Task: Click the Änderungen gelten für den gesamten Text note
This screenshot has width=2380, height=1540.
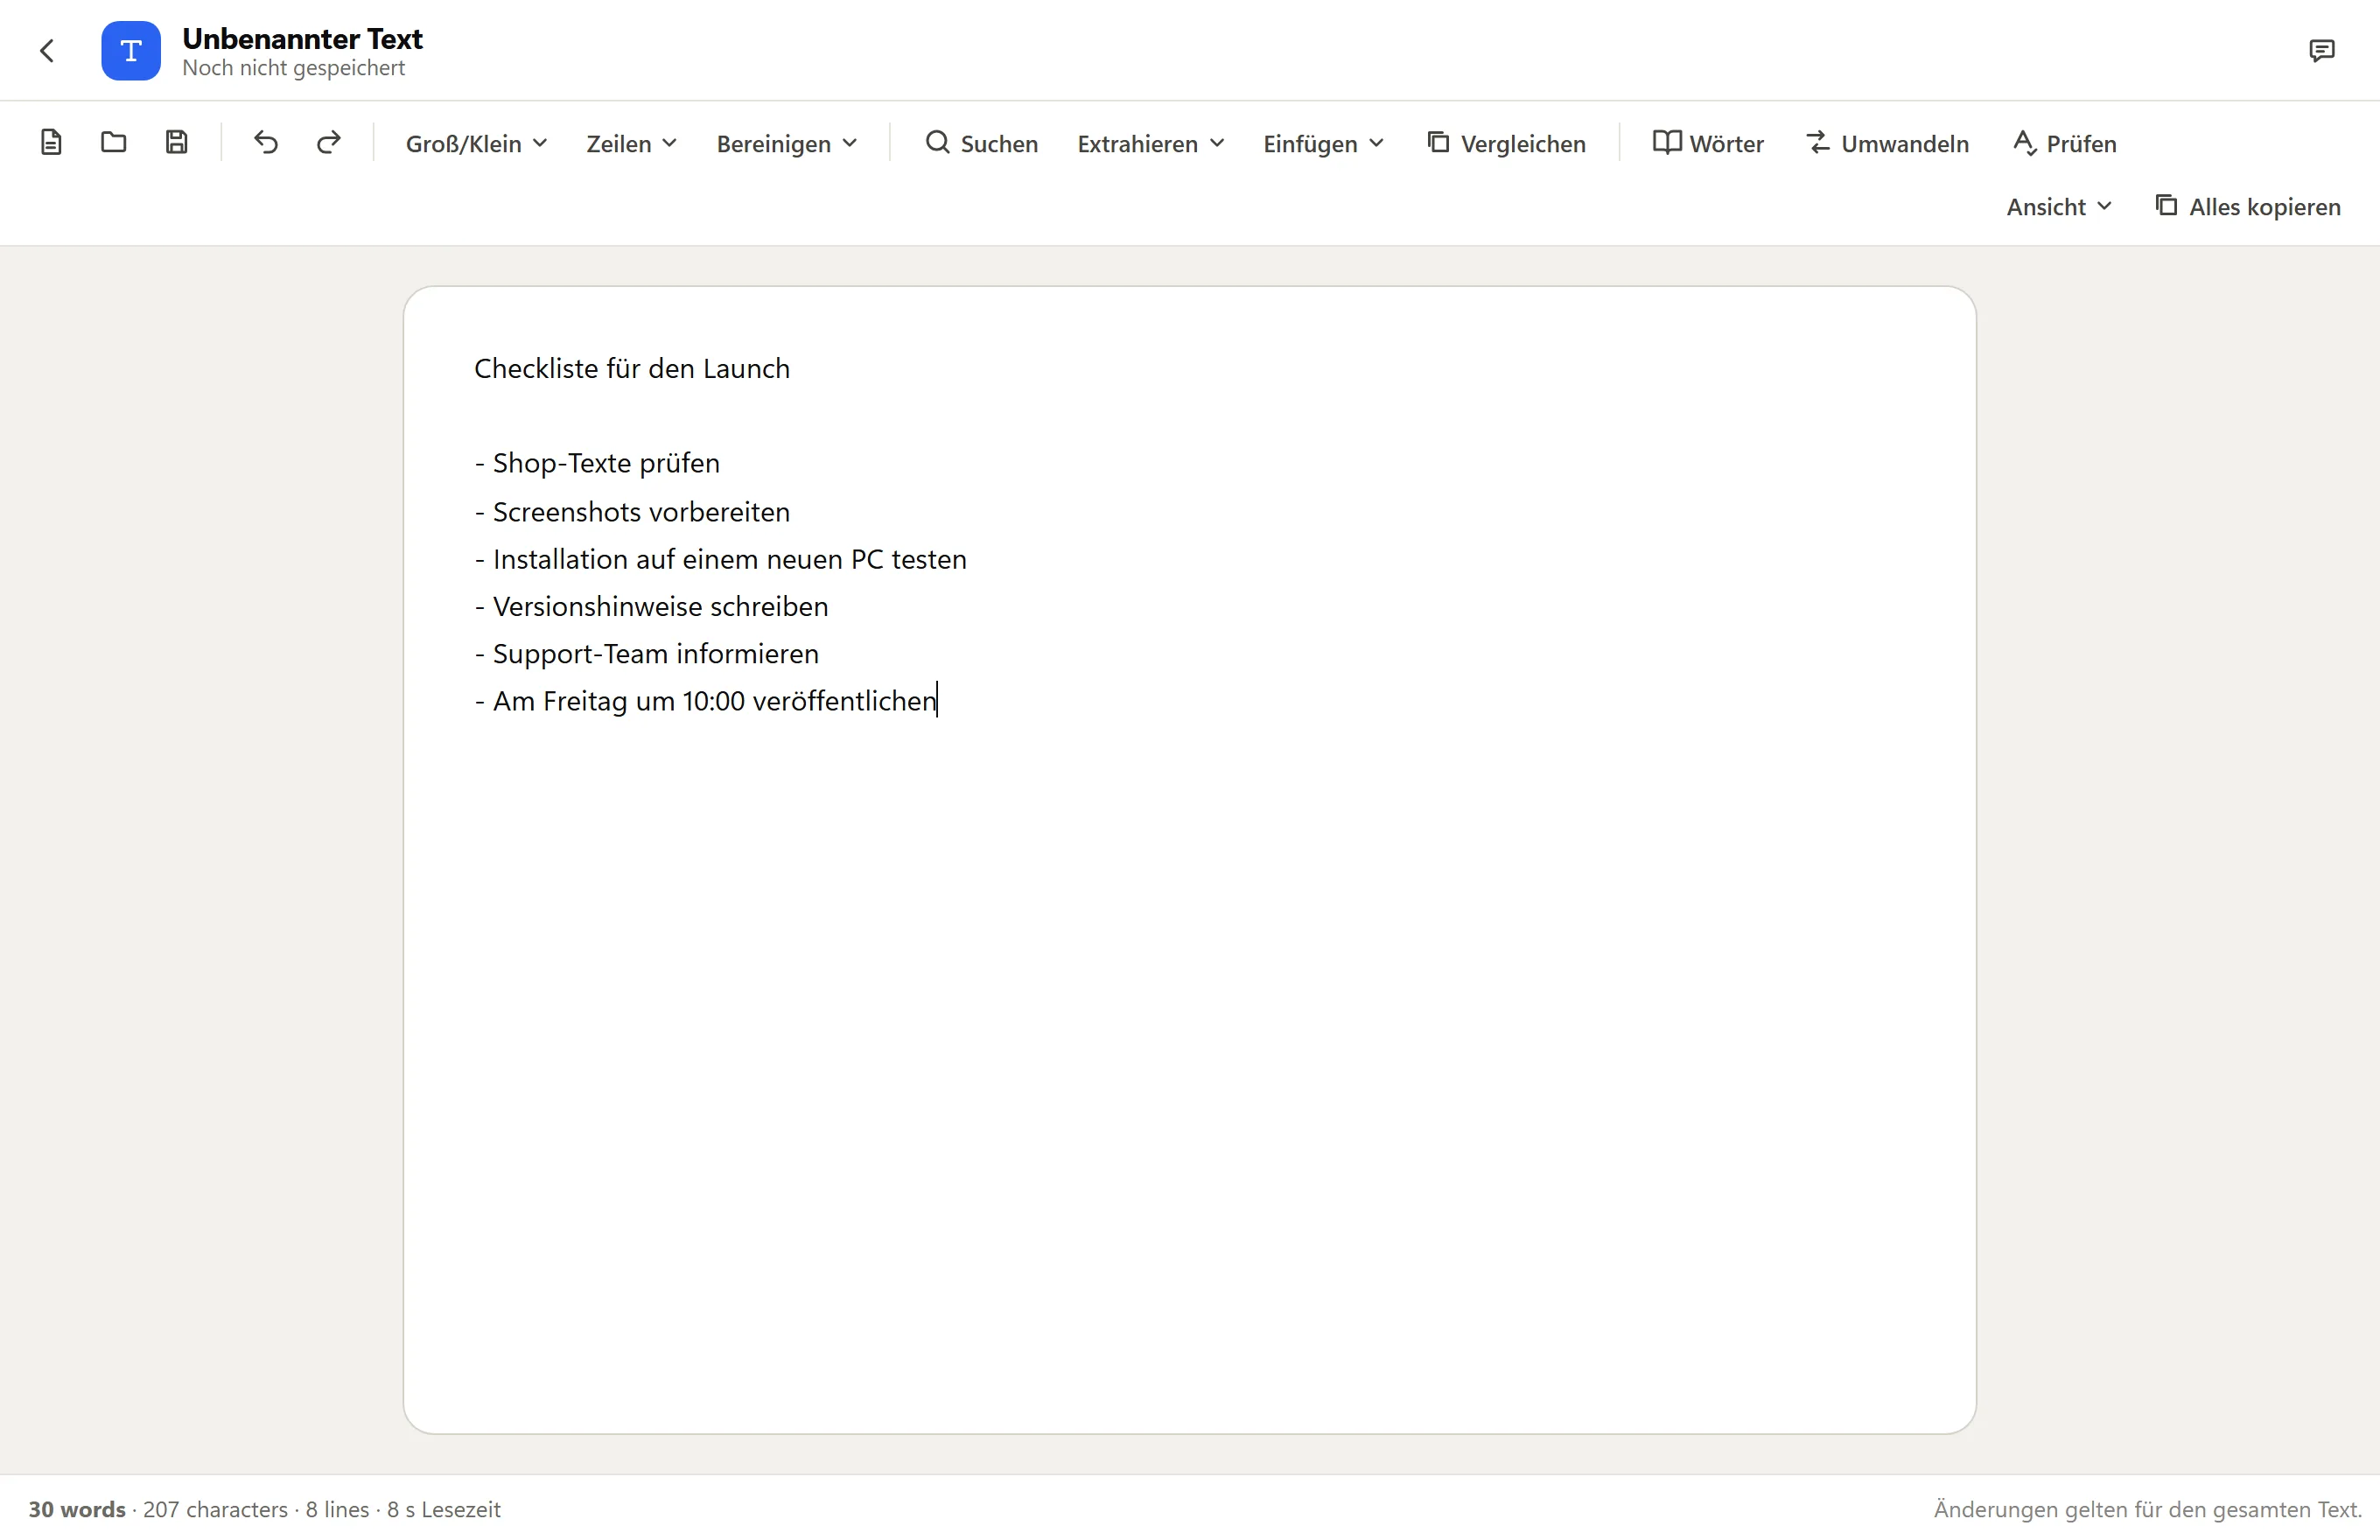Action: [2147, 1510]
